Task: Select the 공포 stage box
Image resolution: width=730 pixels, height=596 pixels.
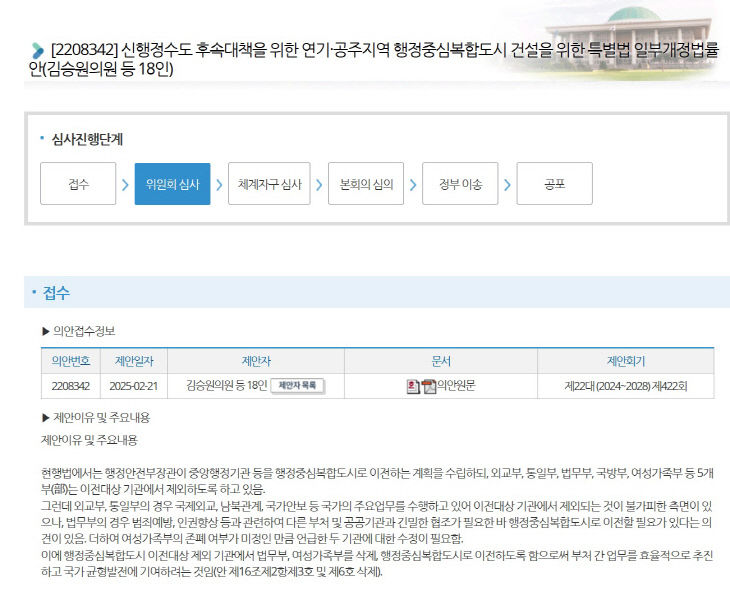Action: point(554,183)
